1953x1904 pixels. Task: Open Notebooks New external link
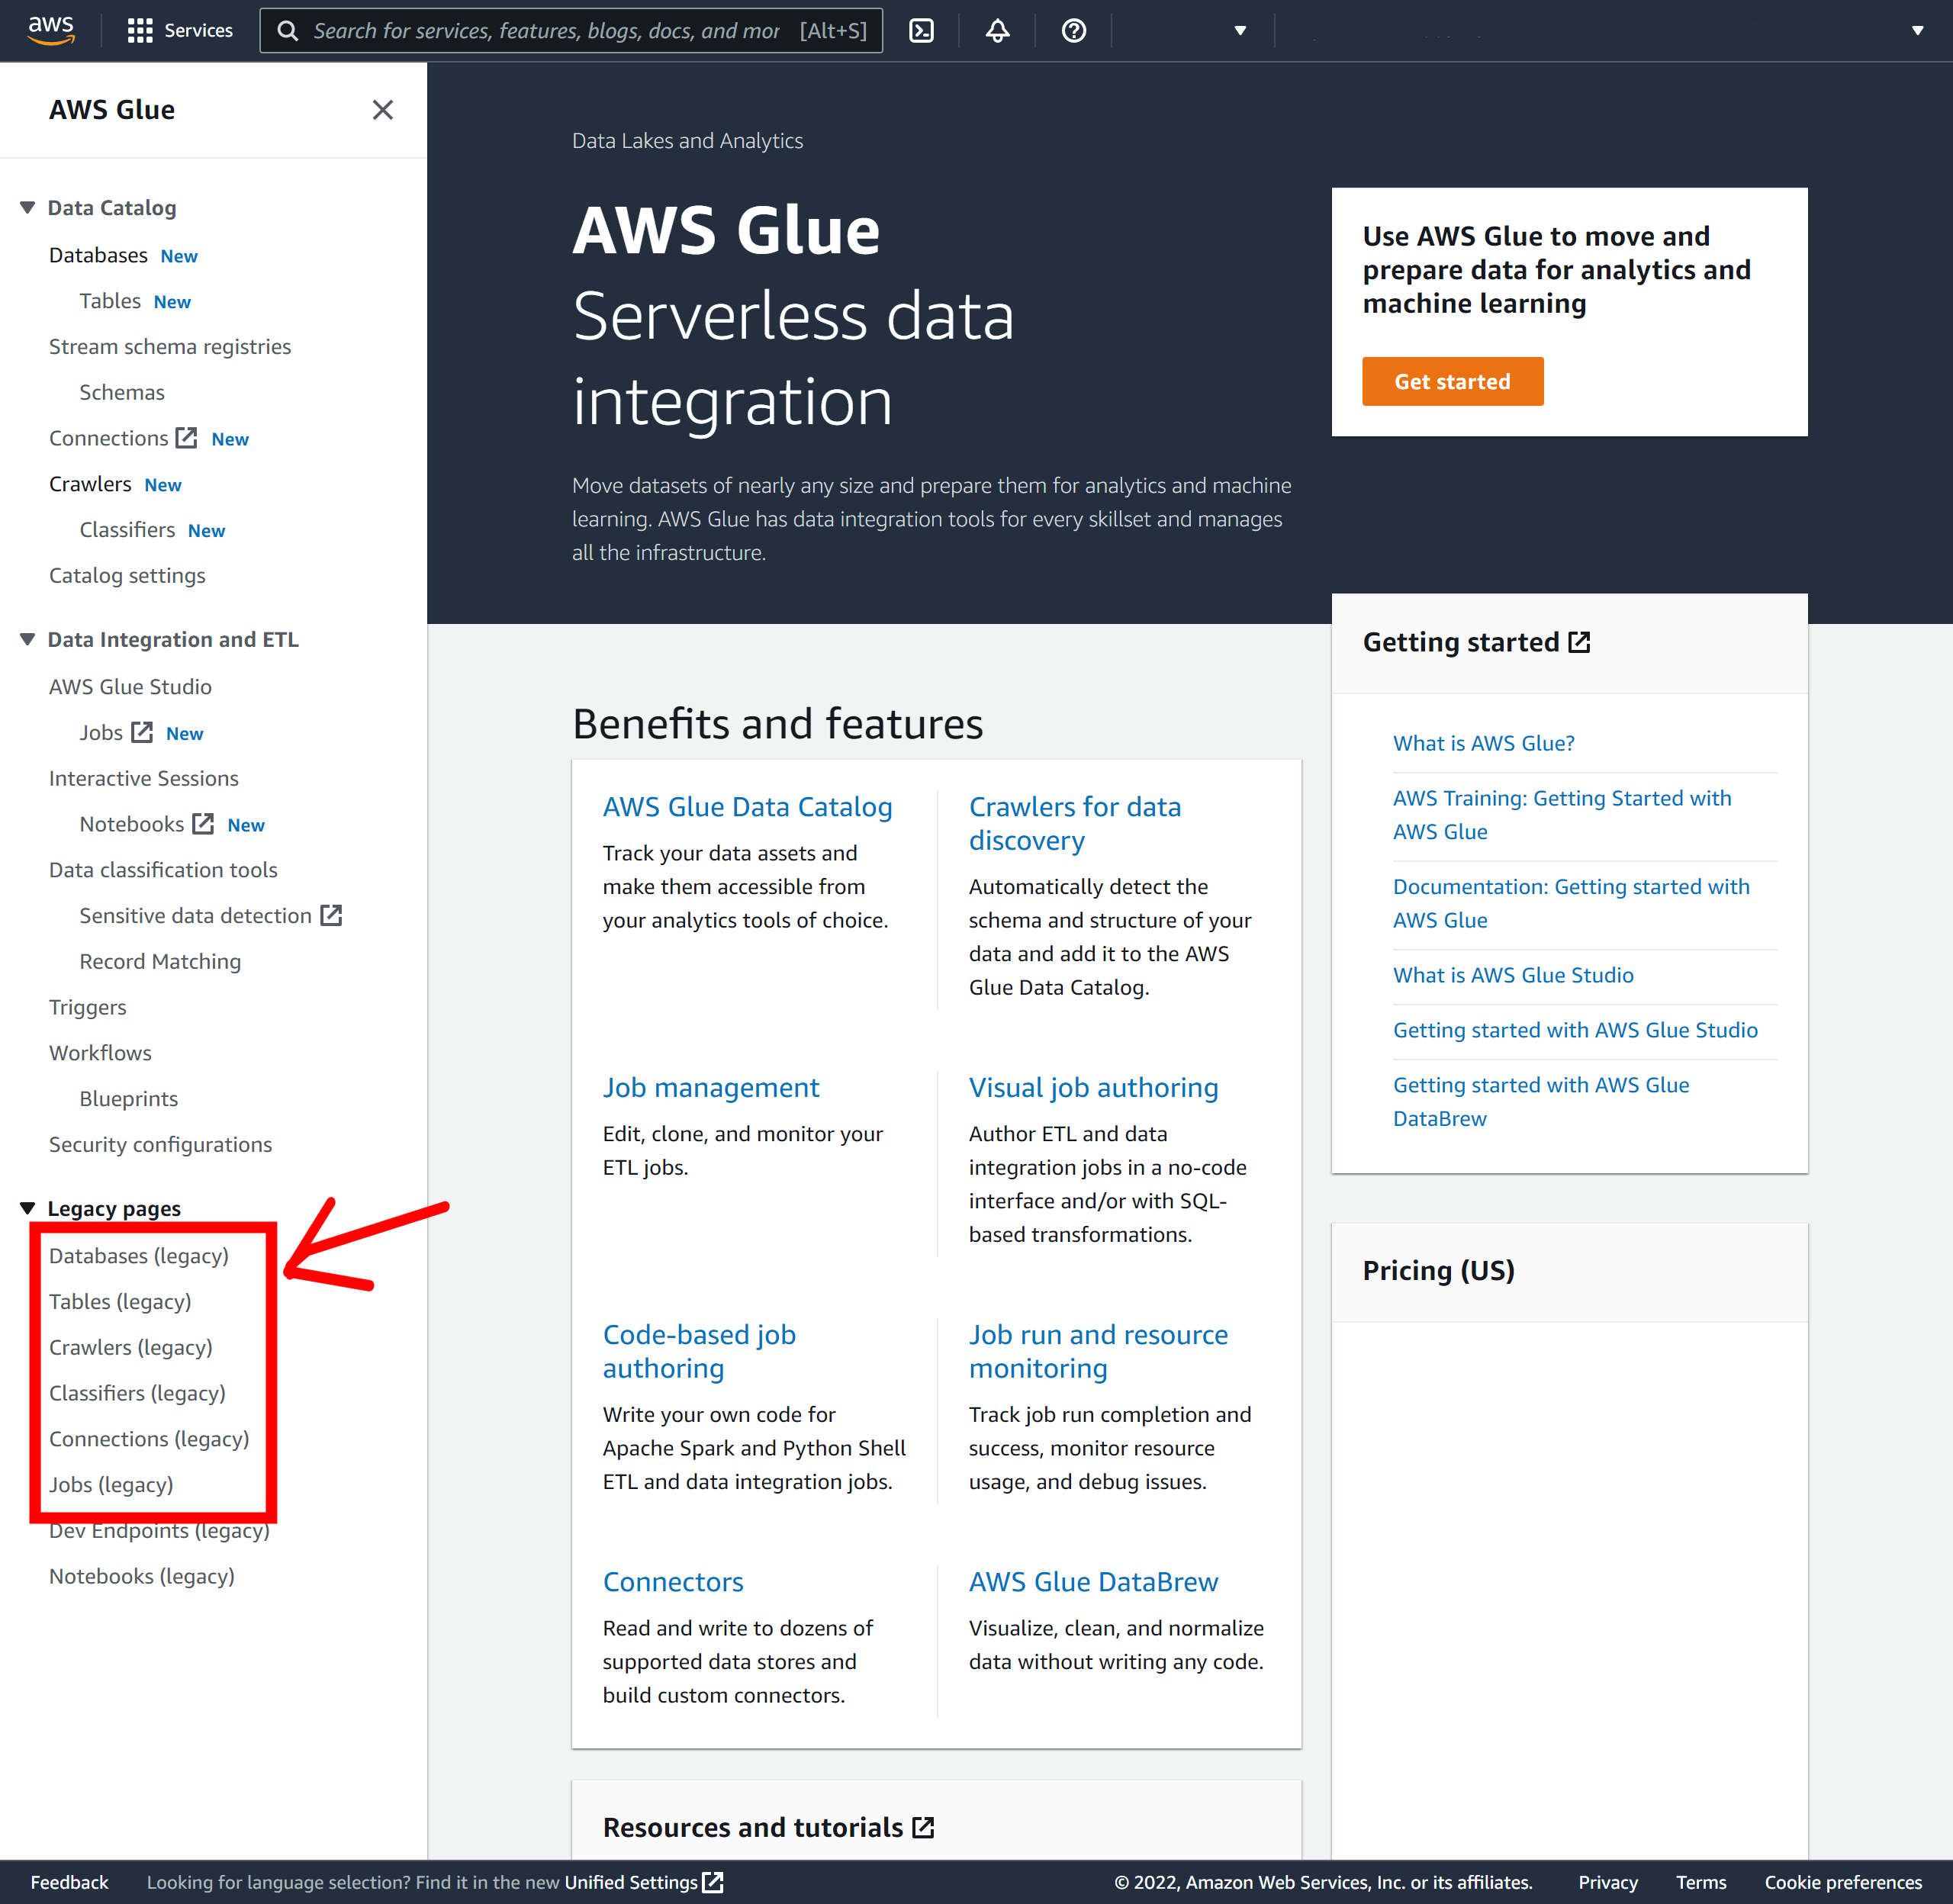(146, 825)
